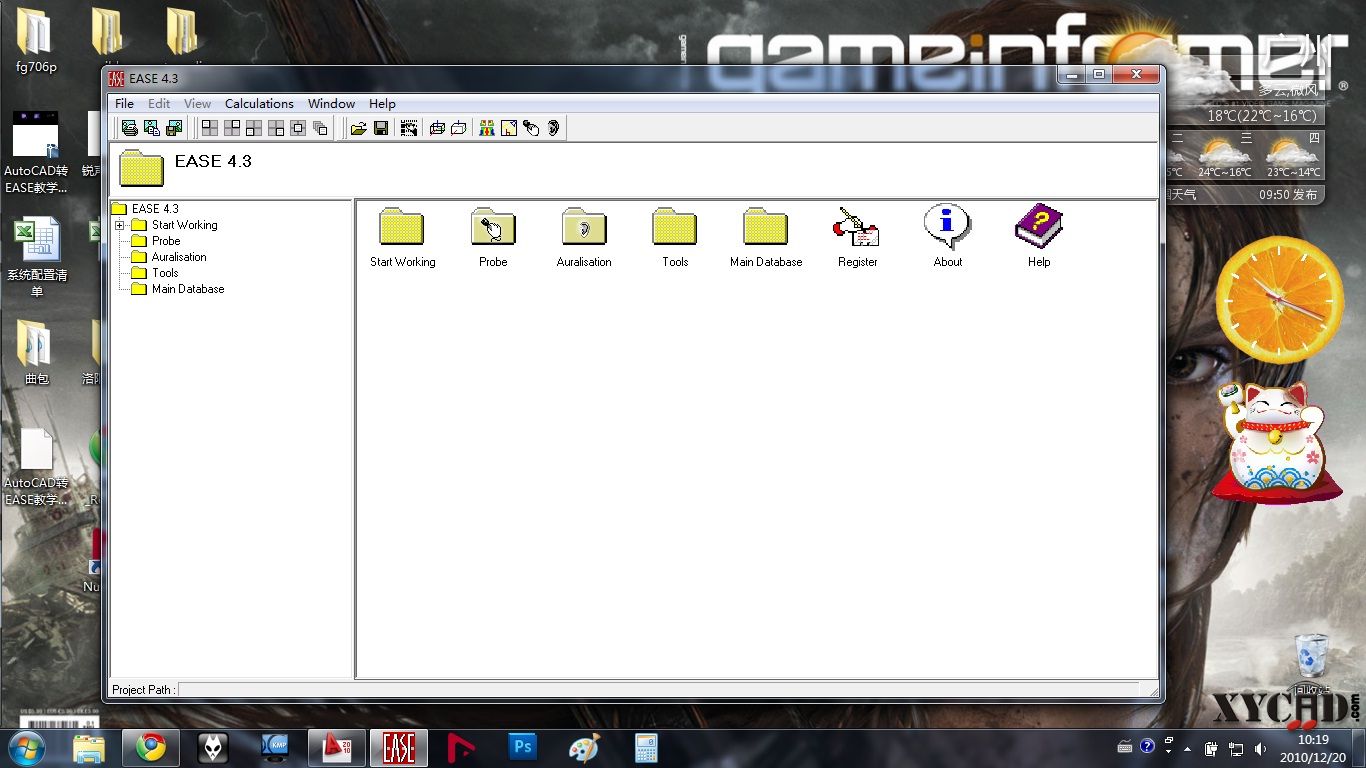Select Tools in the tree
This screenshot has height=768, width=1366.
pyautogui.click(x=165, y=273)
